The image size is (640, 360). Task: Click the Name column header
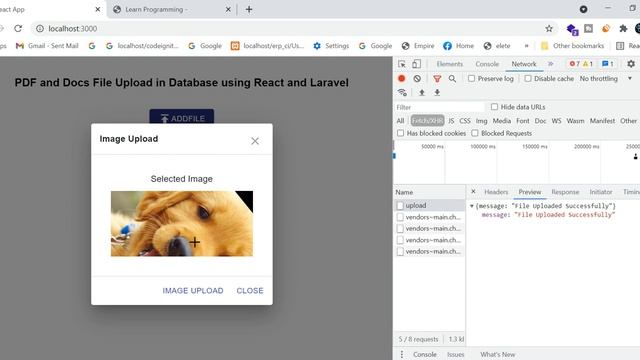point(429,192)
